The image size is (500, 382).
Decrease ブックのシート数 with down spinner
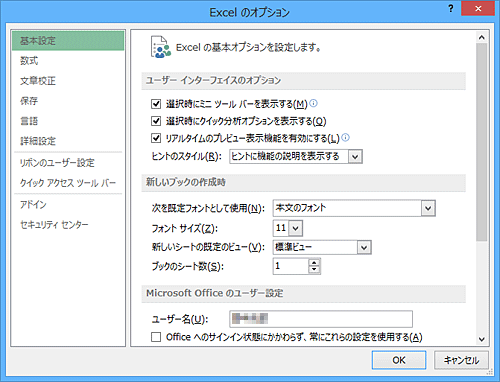tap(314, 270)
